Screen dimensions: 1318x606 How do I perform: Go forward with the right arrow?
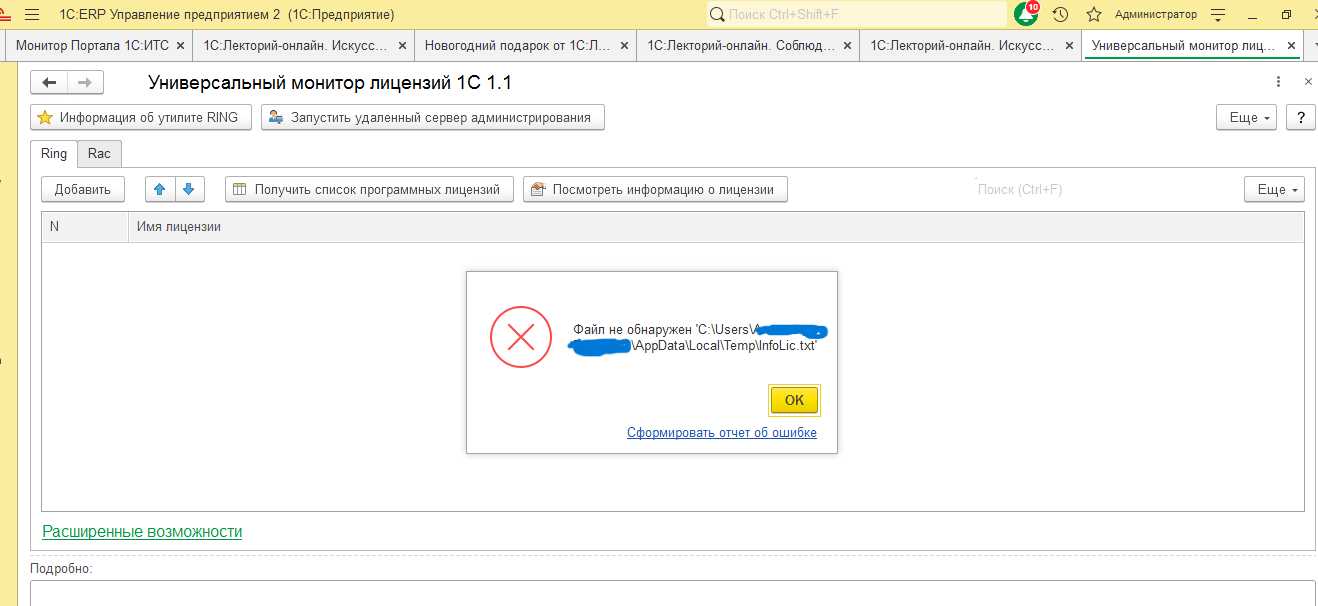tap(85, 83)
